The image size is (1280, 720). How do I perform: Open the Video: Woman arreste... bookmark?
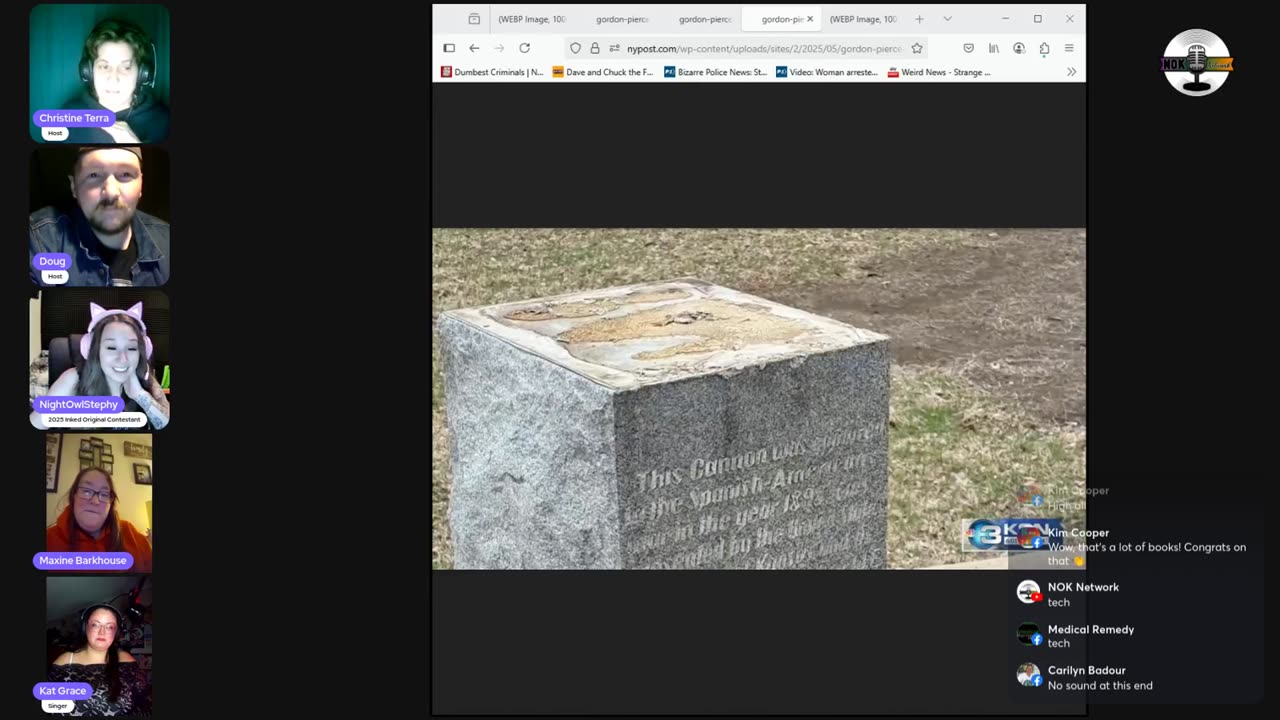tap(827, 72)
